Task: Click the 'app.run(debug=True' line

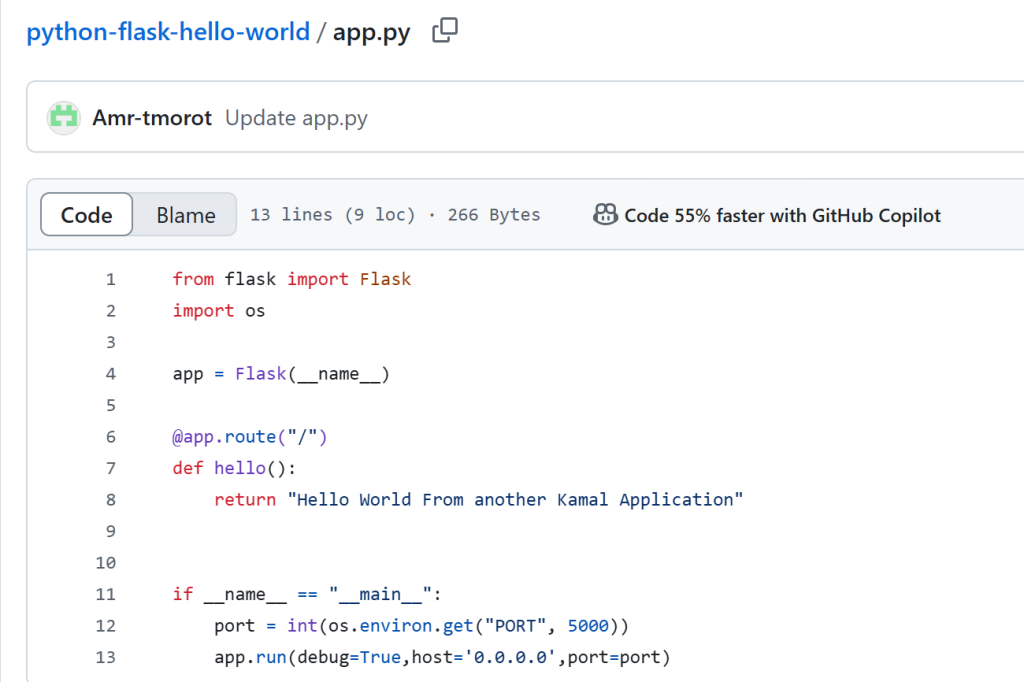Action: tap(442, 657)
